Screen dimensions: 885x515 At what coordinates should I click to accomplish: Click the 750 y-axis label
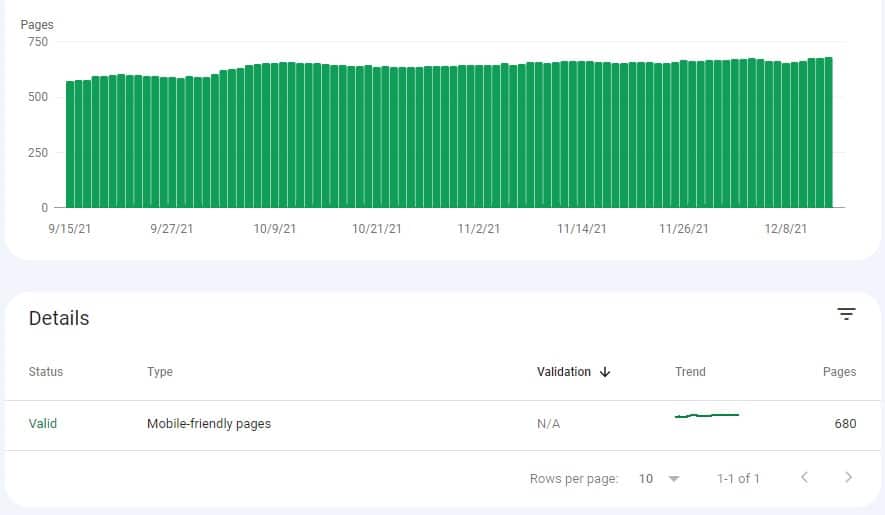pyautogui.click(x=38, y=42)
